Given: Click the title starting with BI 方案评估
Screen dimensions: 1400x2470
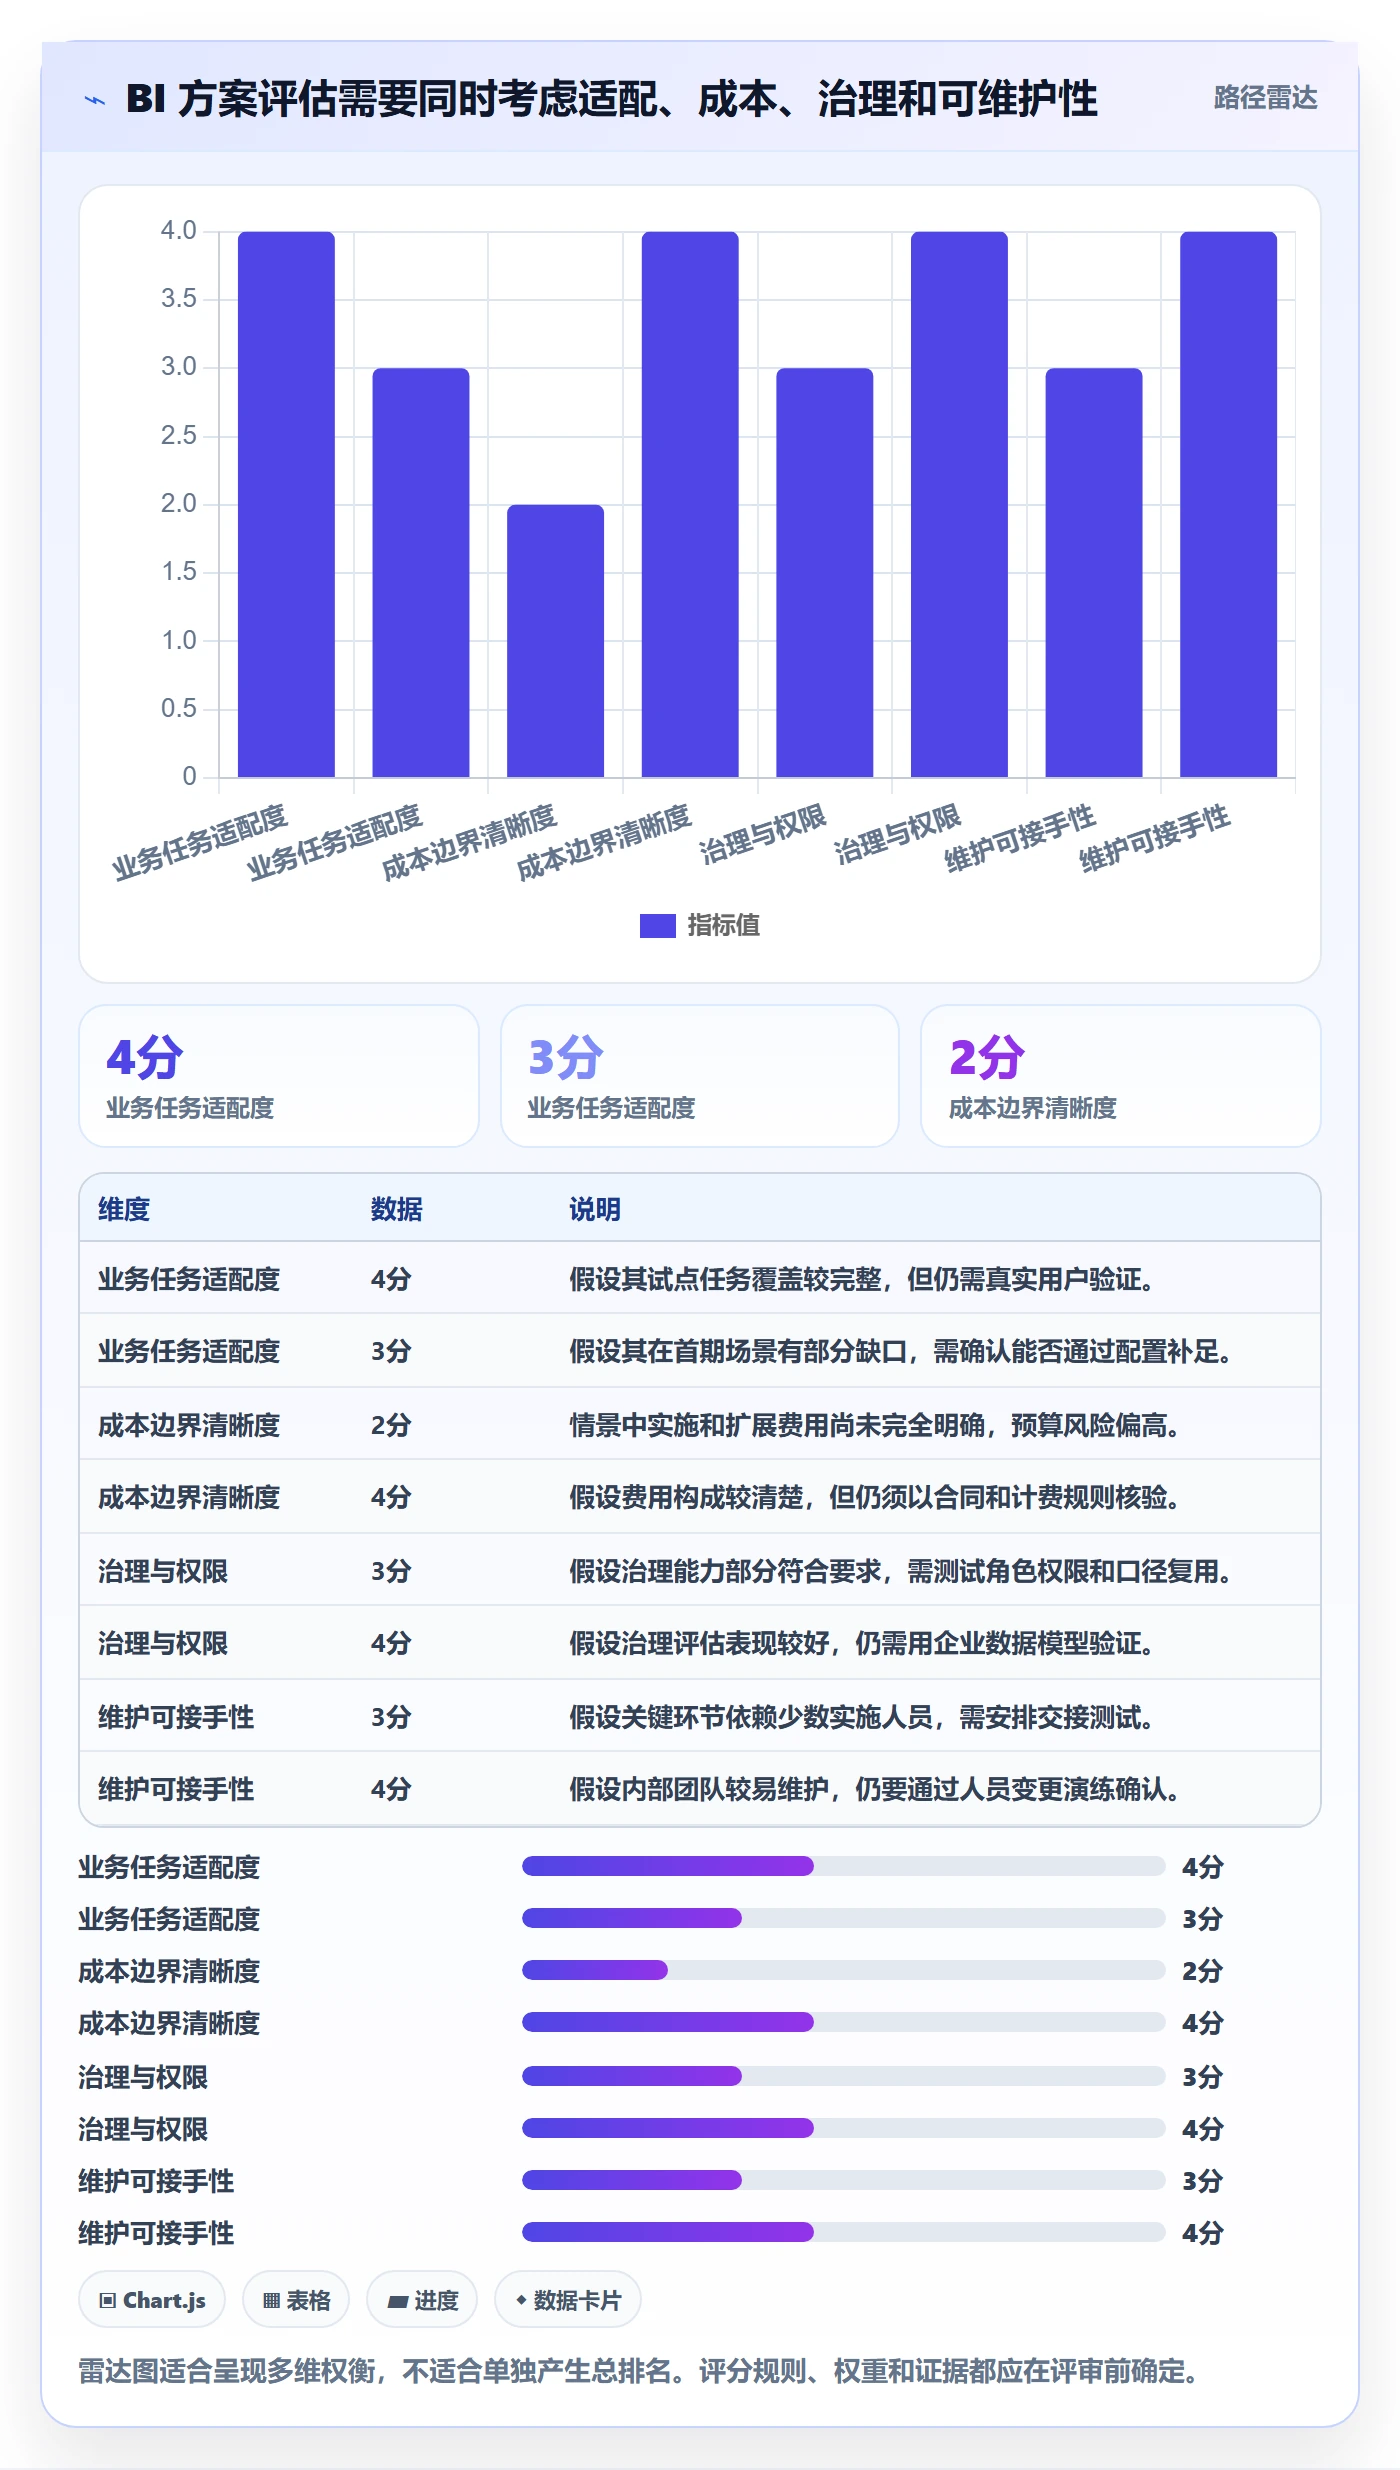Looking at the screenshot, I should coord(611,99).
